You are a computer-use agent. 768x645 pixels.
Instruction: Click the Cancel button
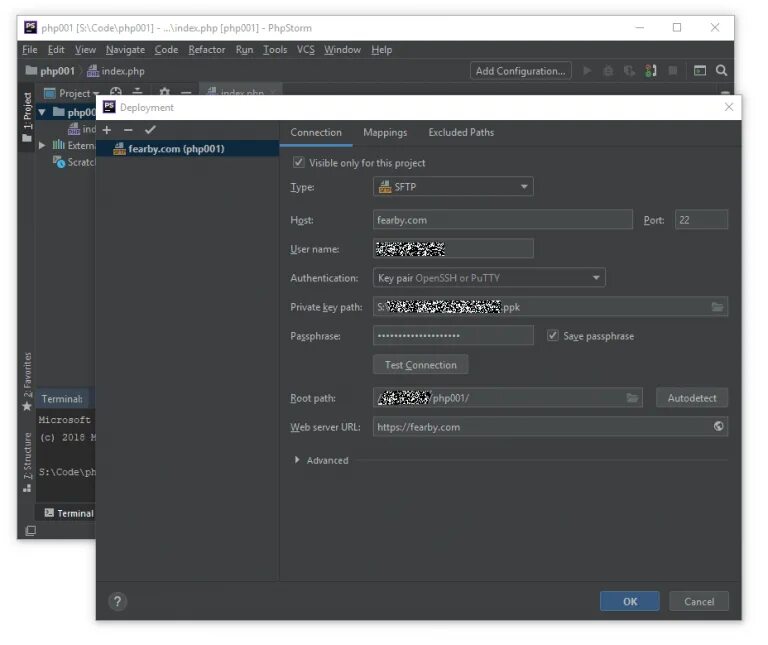click(x=699, y=601)
